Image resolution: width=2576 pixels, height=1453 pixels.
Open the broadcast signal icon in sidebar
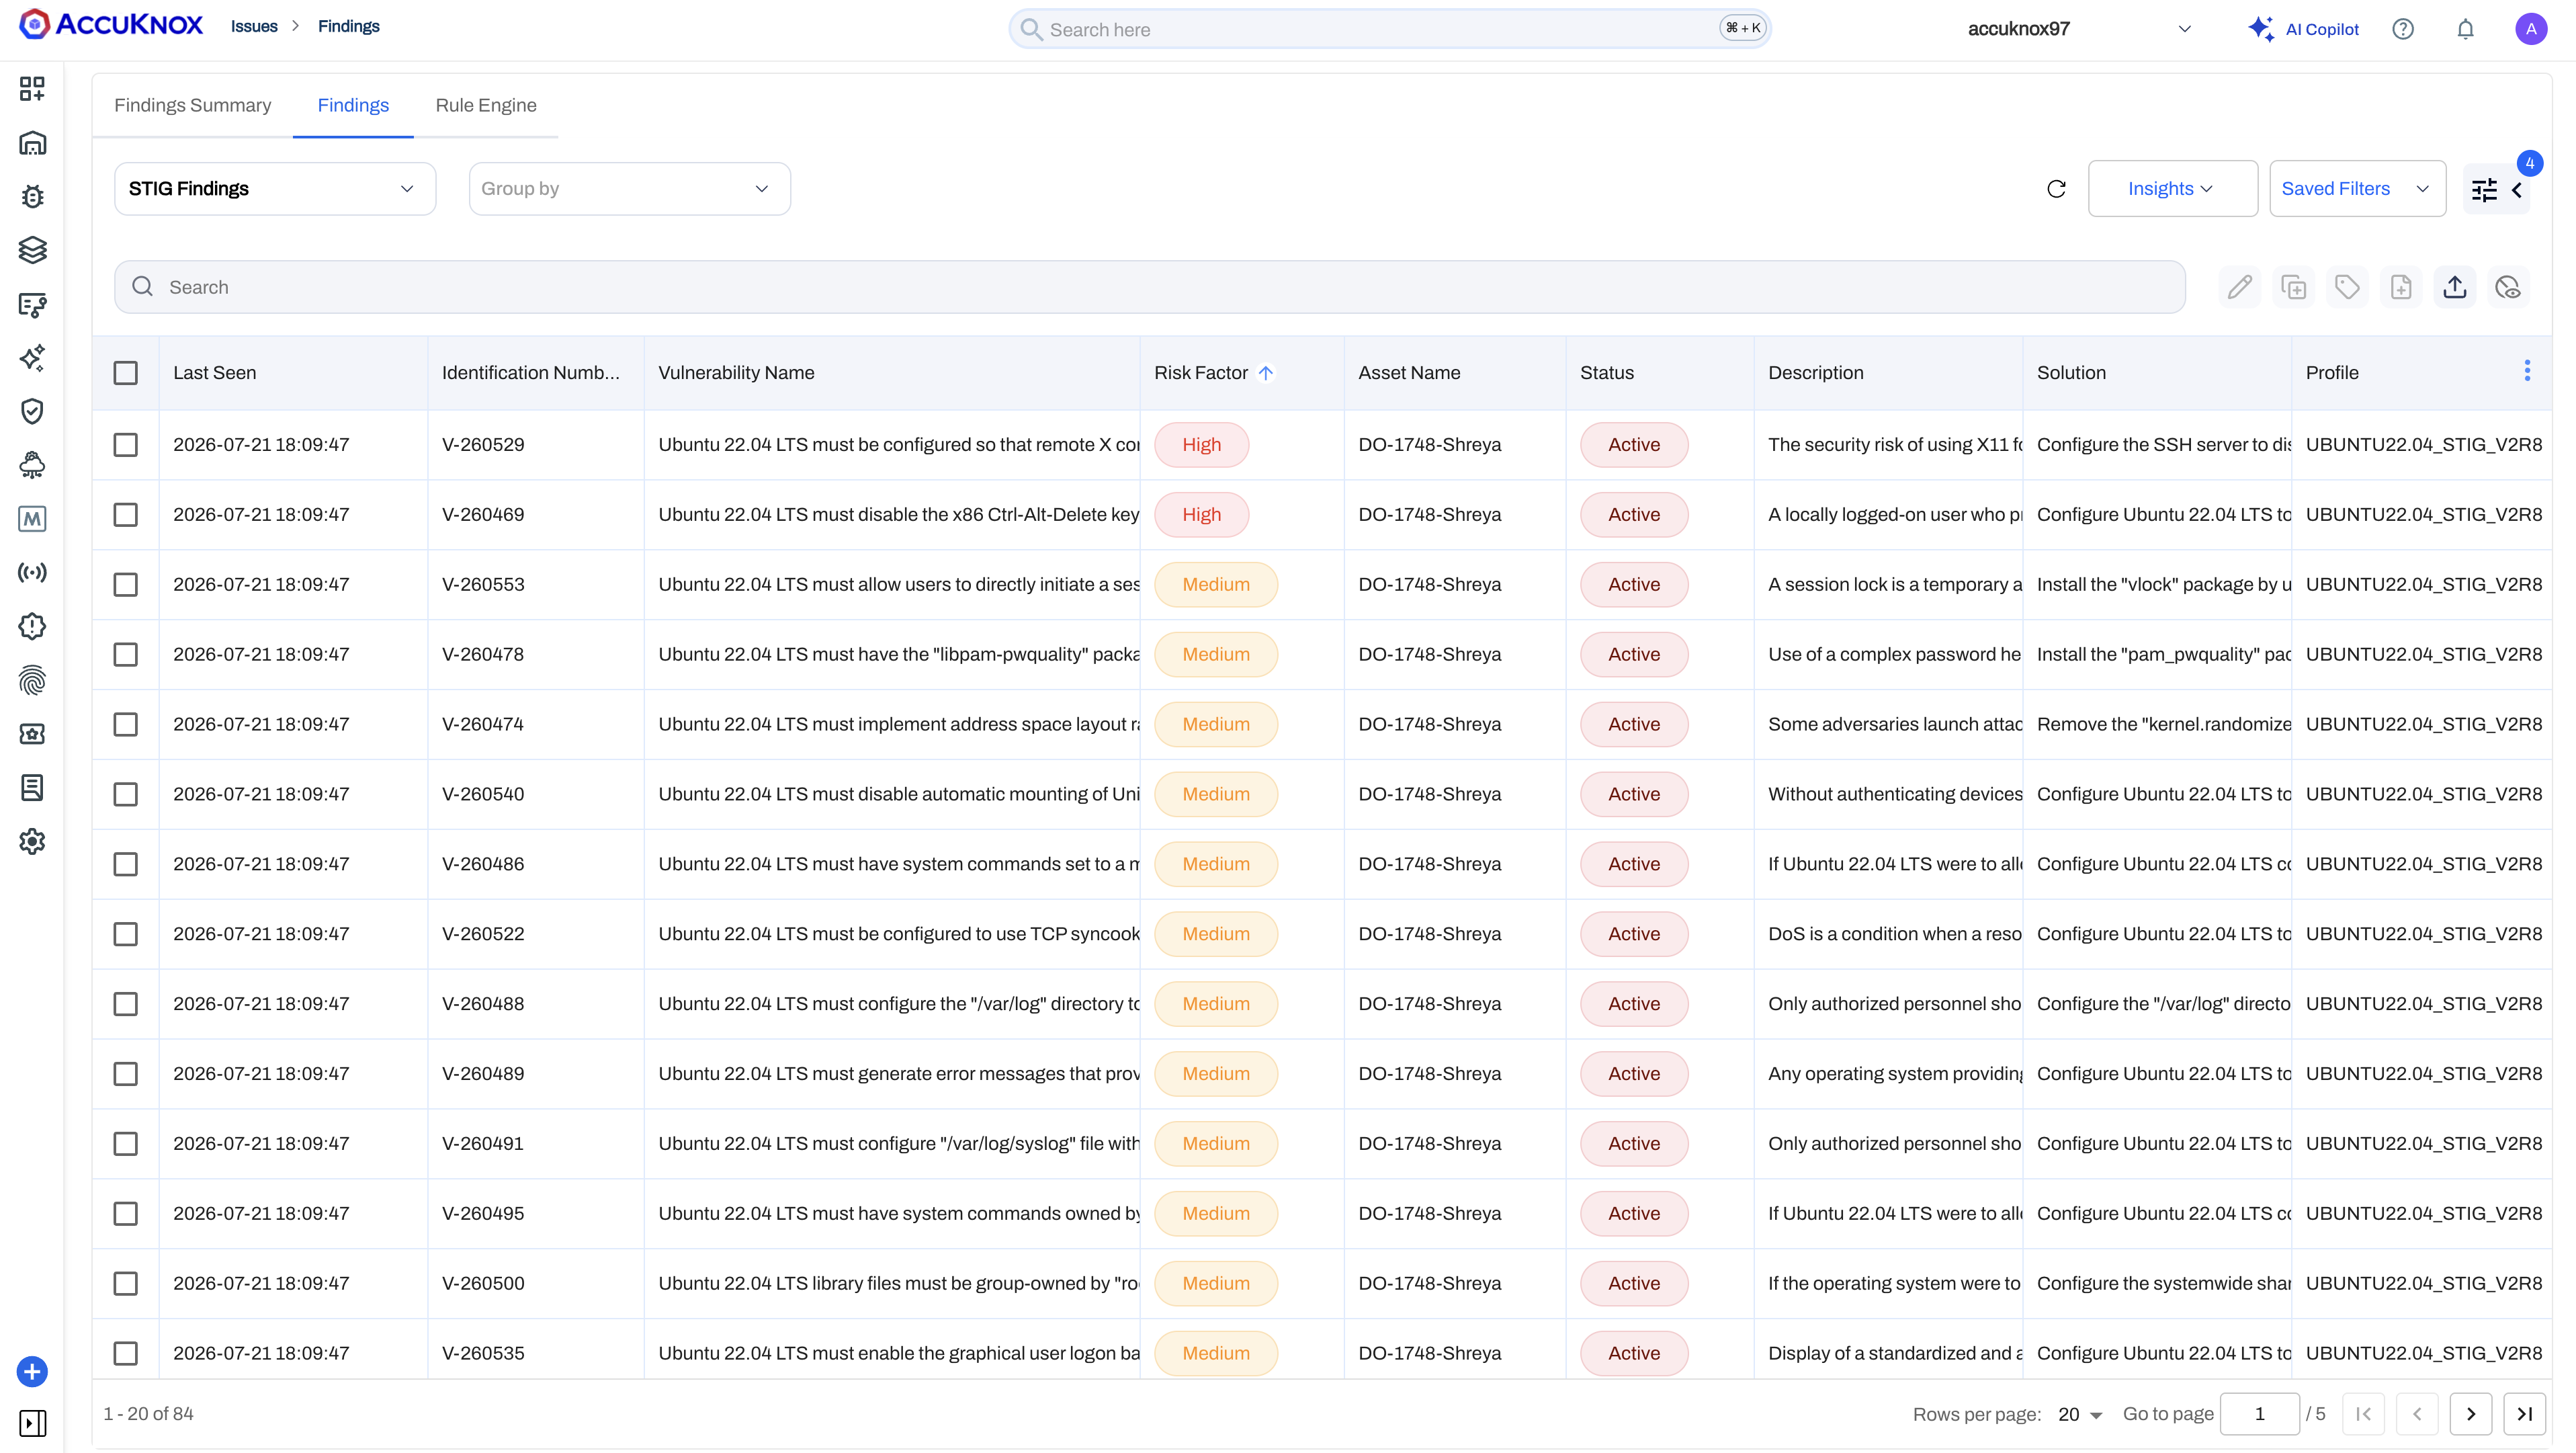pos(32,573)
